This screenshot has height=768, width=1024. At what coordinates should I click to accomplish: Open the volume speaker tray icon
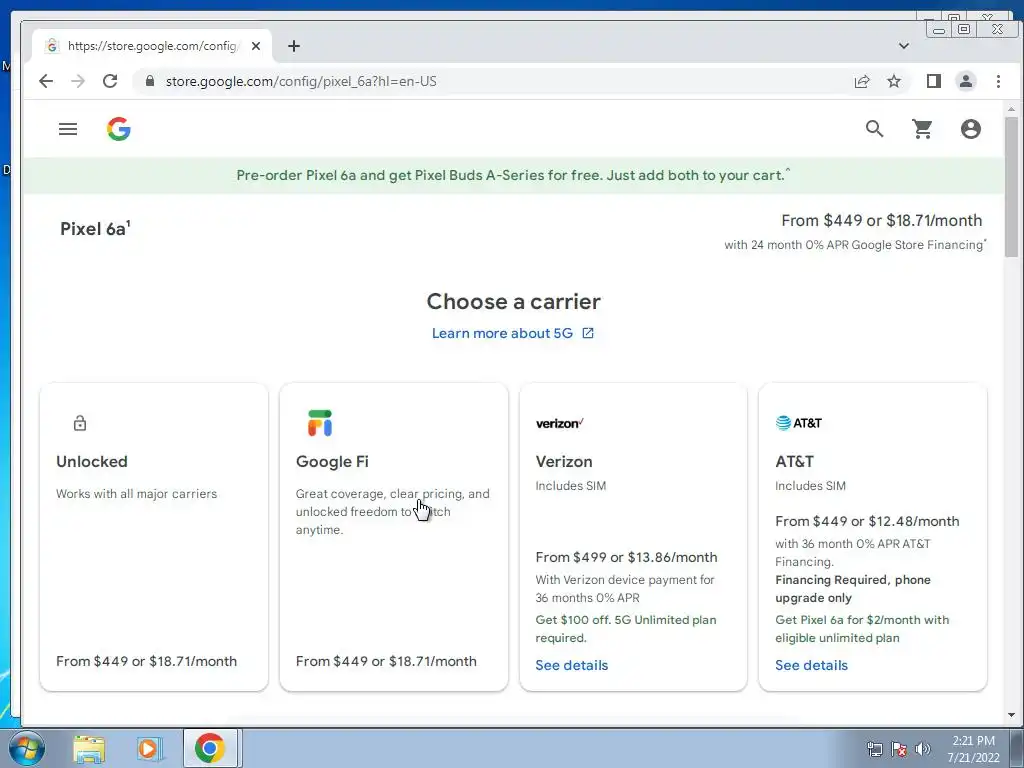[923, 749]
